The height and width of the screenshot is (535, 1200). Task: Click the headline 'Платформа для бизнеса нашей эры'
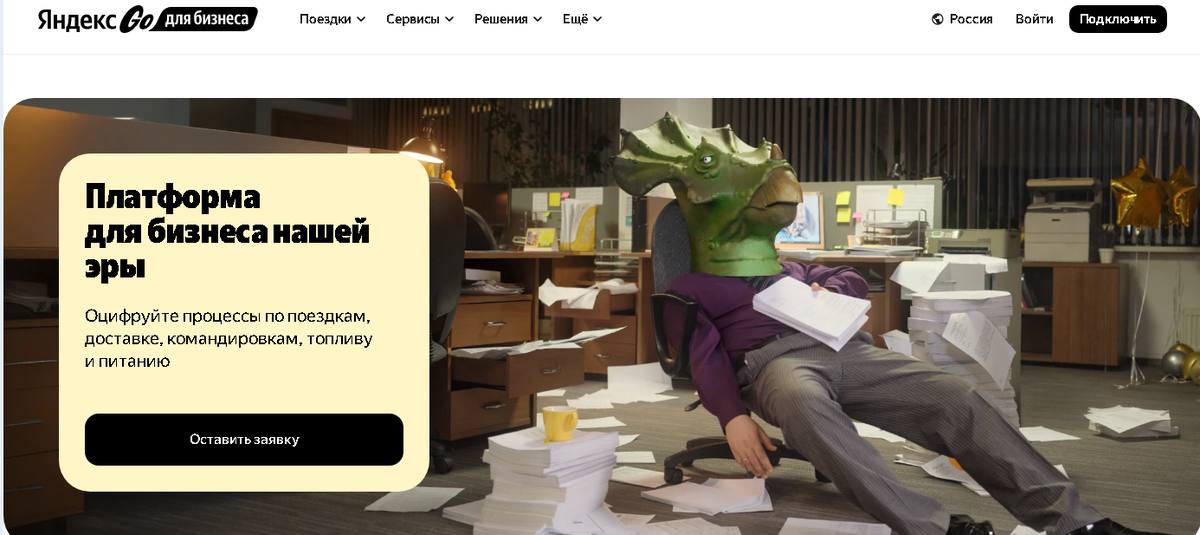pos(228,231)
